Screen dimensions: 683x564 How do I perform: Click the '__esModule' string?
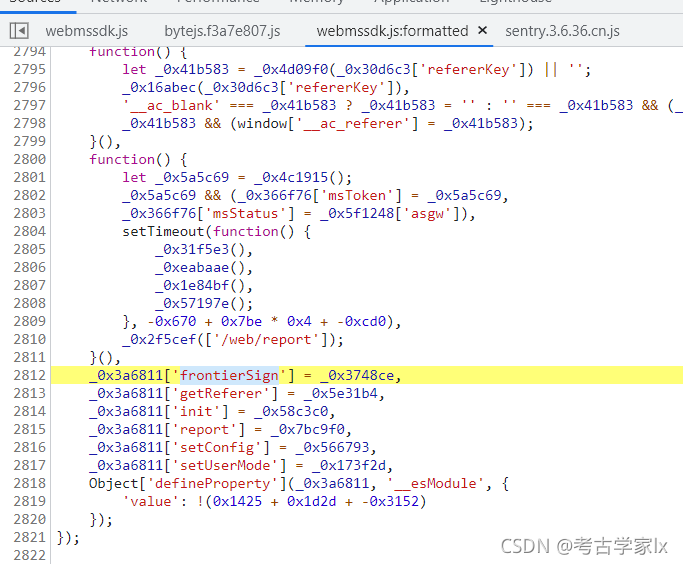pos(436,483)
